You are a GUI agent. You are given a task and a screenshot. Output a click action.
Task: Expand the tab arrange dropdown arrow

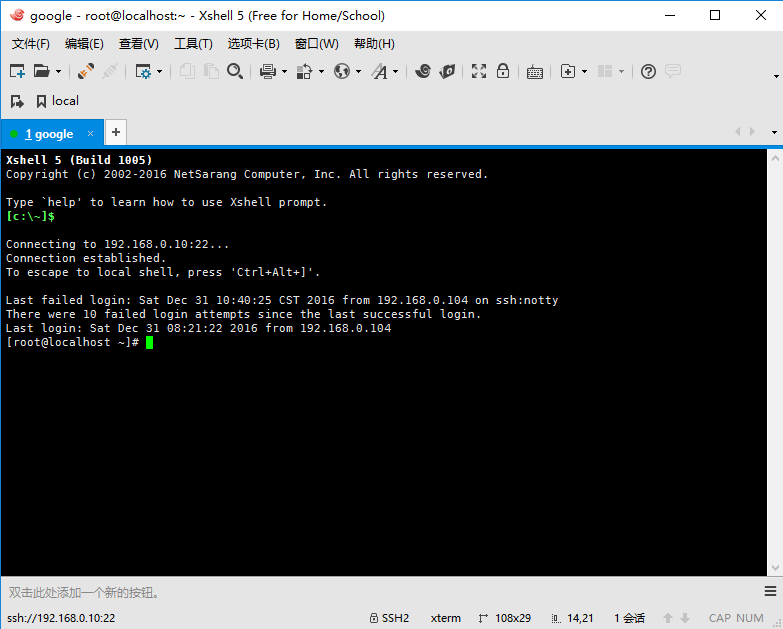(621, 72)
